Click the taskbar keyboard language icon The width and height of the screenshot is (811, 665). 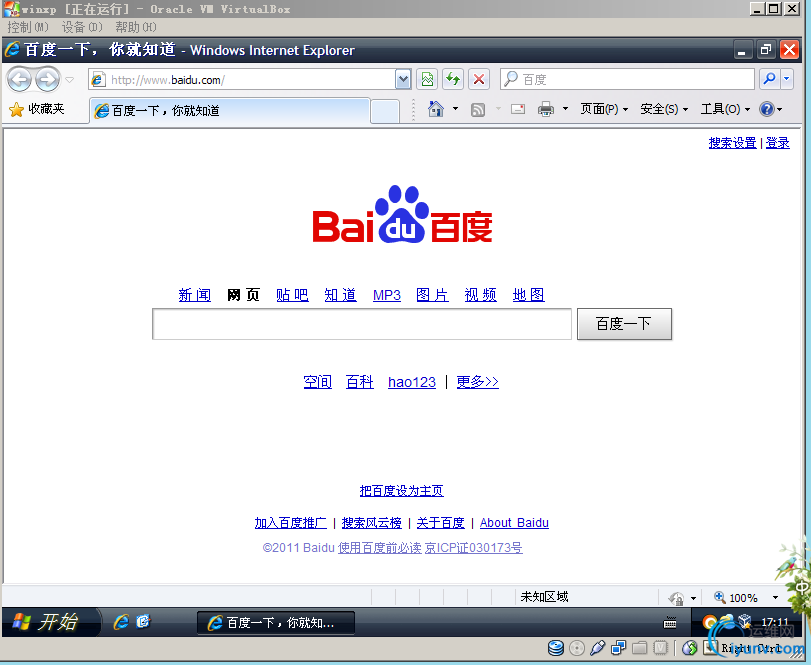tap(670, 623)
